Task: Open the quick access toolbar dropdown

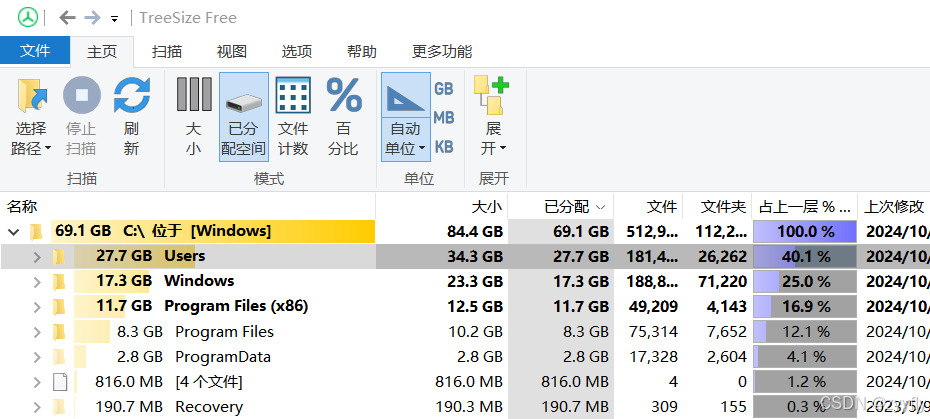Action: [114, 19]
